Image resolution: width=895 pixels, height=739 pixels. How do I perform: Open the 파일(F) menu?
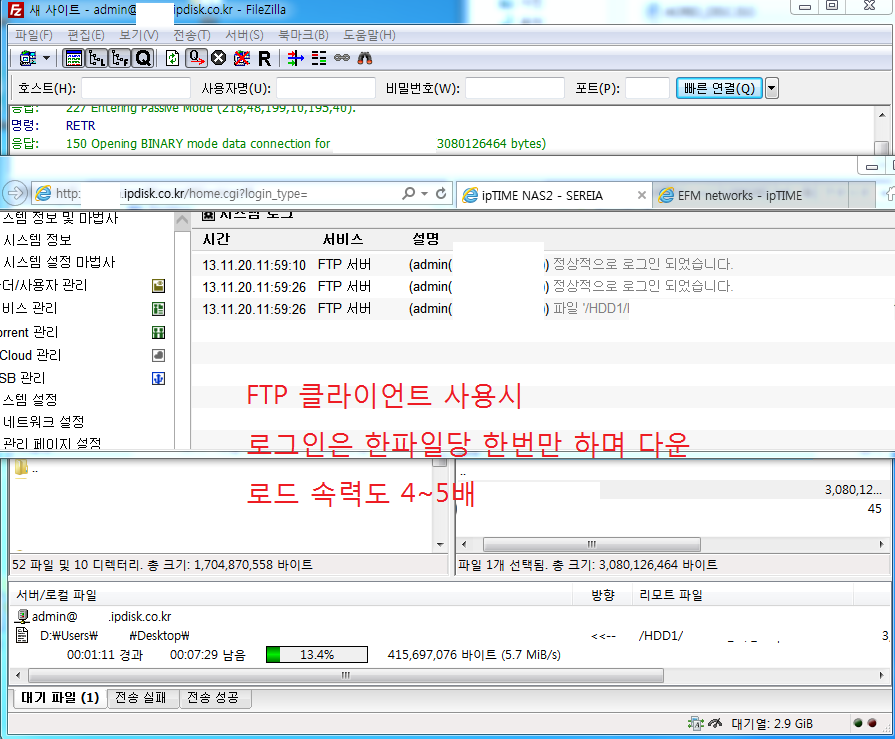[34, 35]
